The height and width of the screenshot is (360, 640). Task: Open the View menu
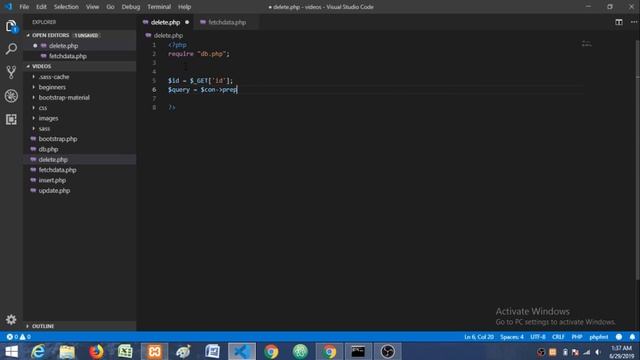tap(92, 7)
